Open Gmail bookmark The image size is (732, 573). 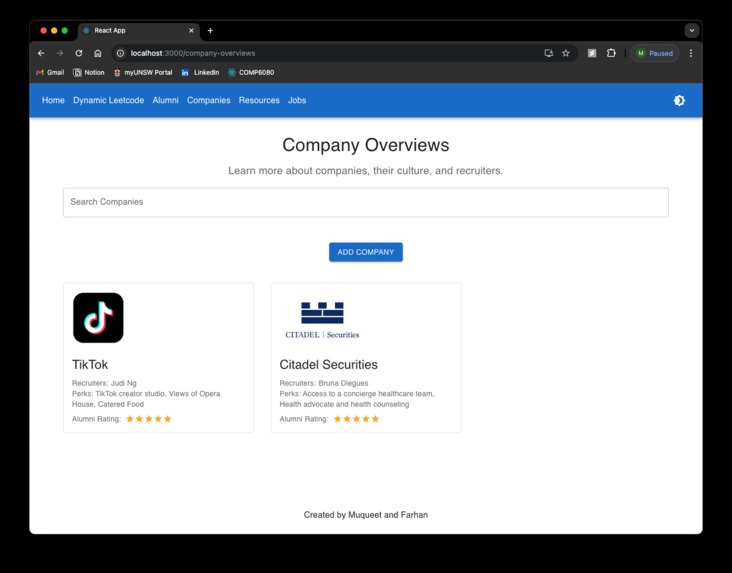(50, 72)
